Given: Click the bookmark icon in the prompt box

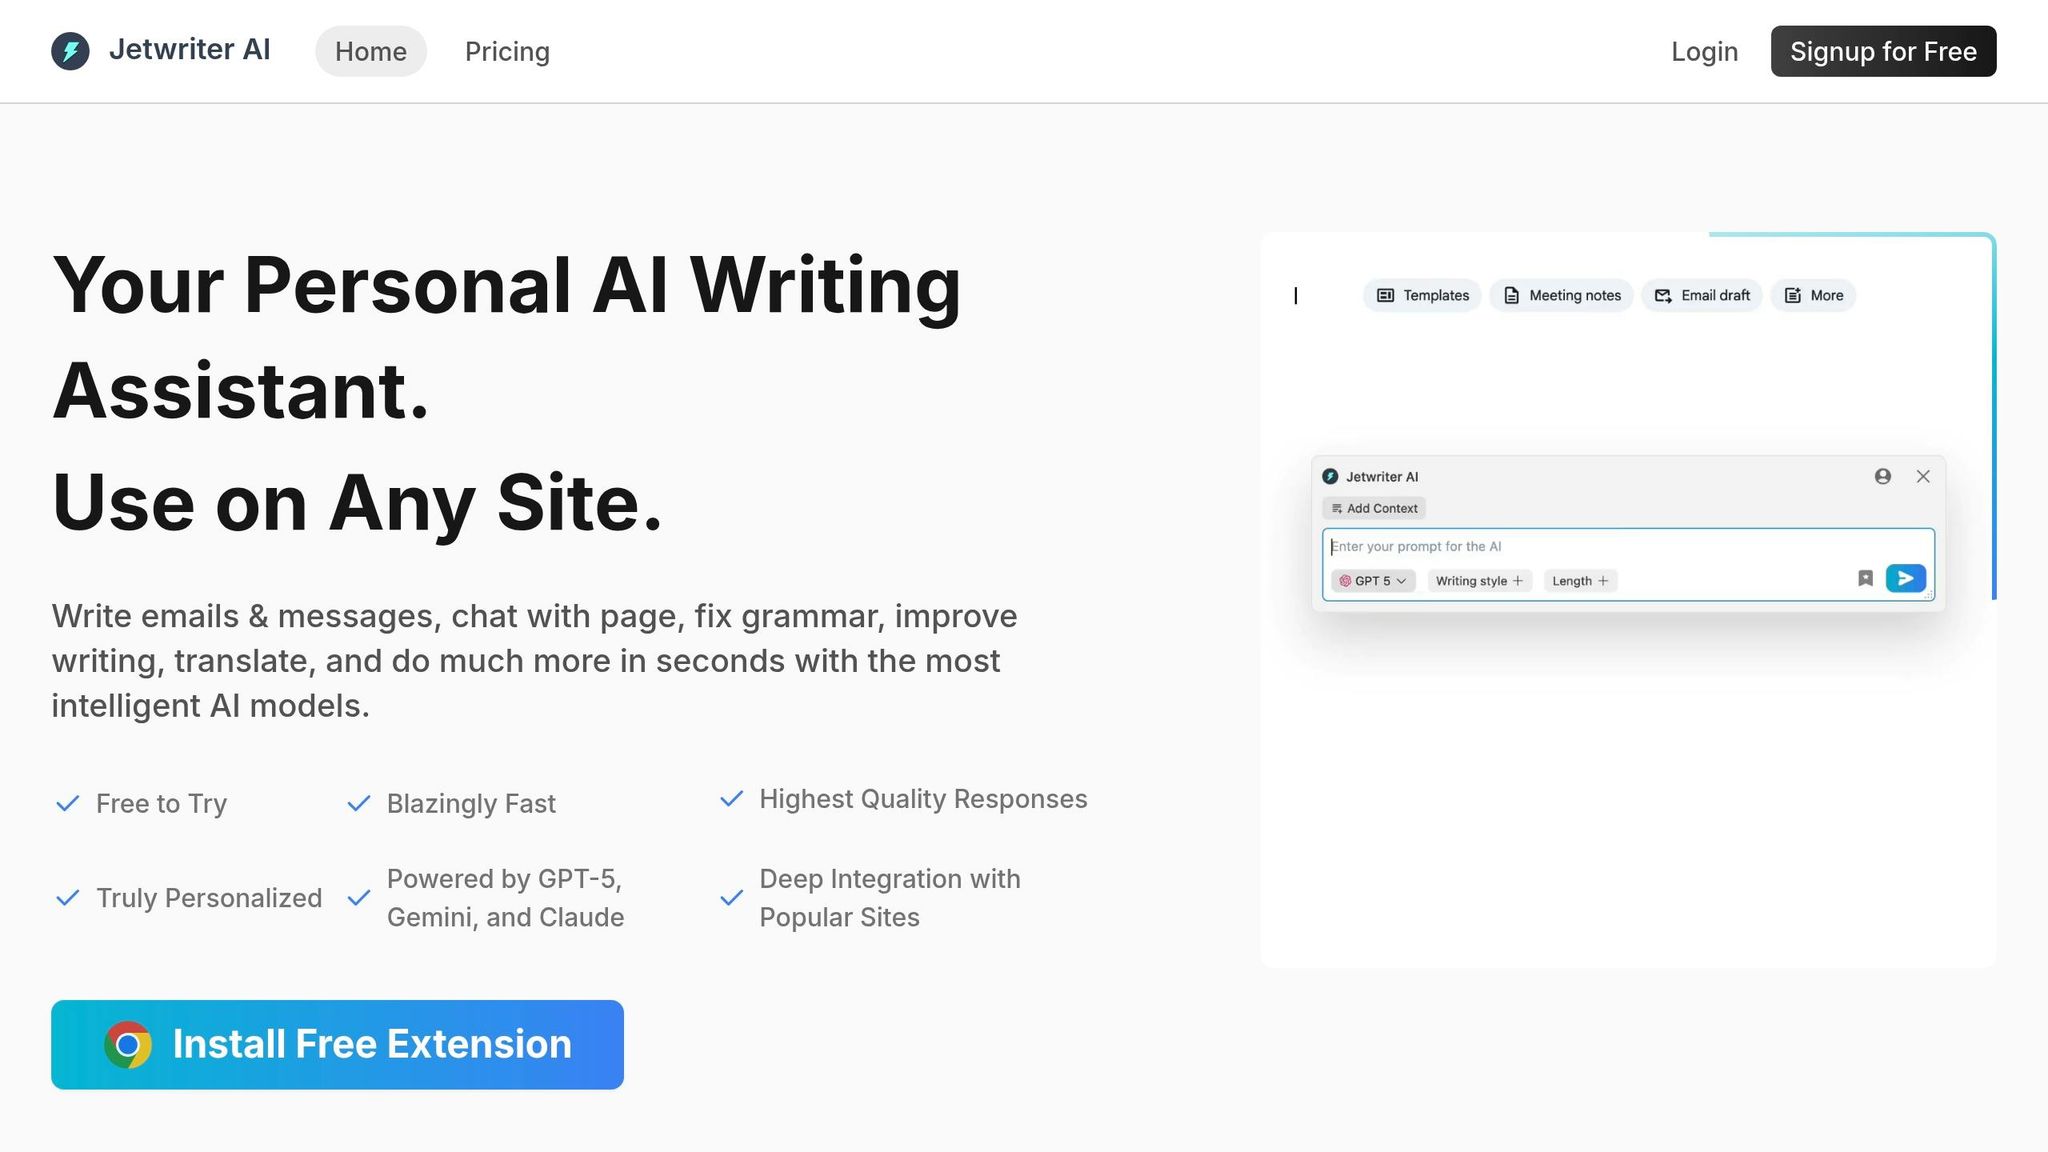Looking at the screenshot, I should 1864,578.
